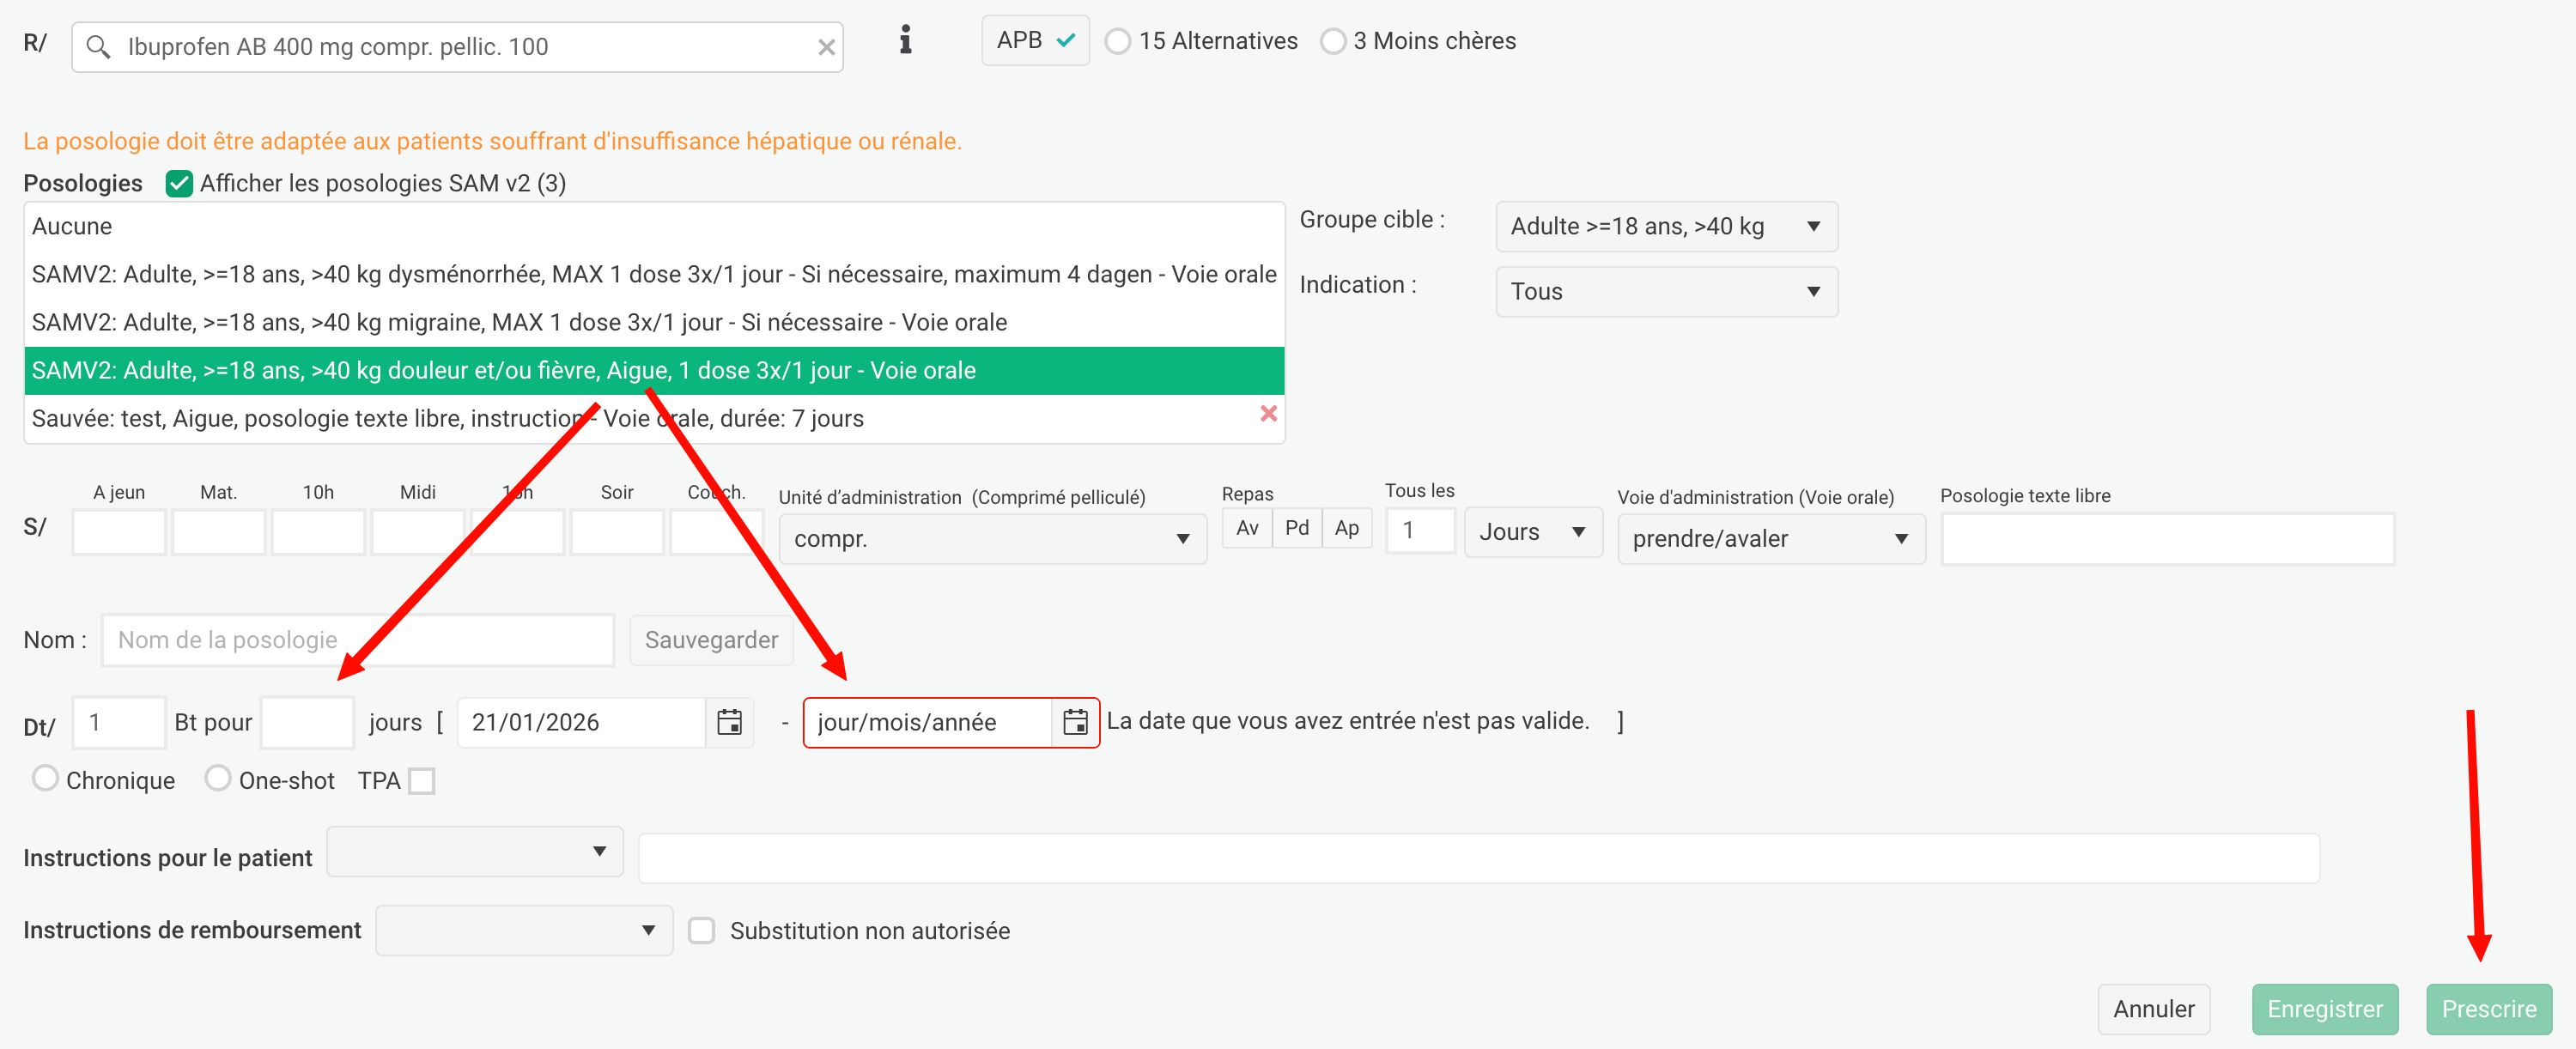Click the Prescrire button
This screenshot has width=2576, height=1049.
2488,1009
